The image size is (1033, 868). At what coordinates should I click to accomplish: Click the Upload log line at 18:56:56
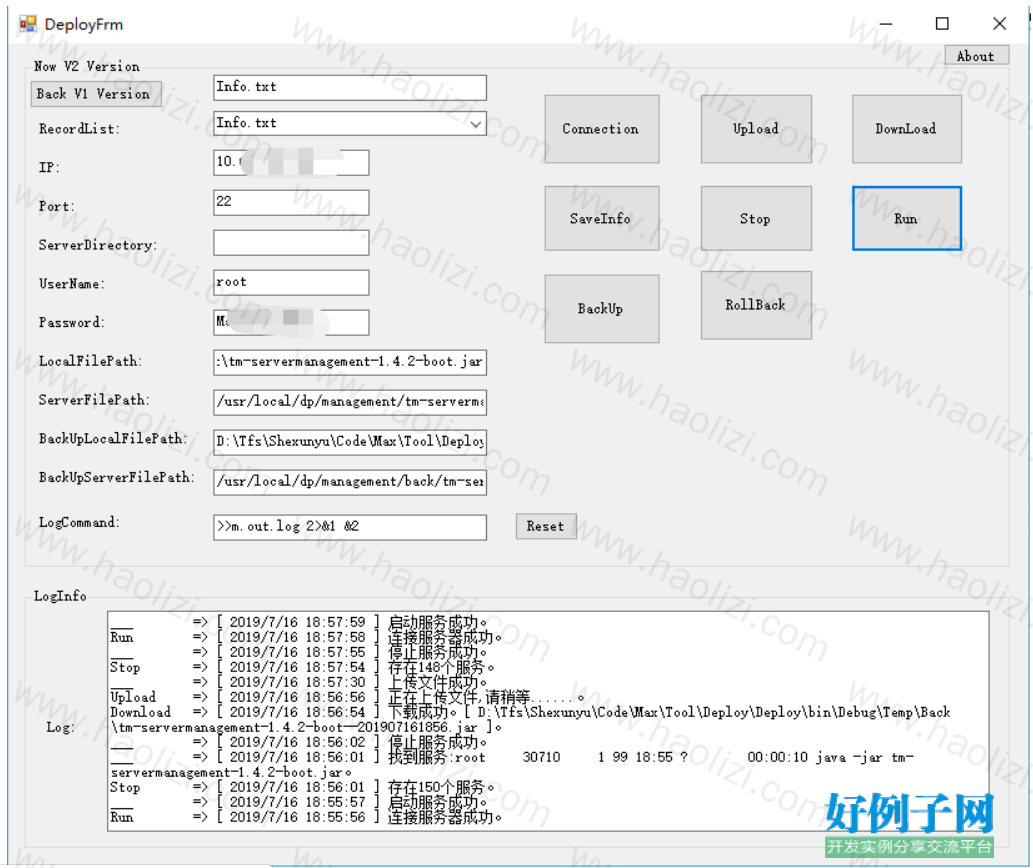tap(348, 697)
